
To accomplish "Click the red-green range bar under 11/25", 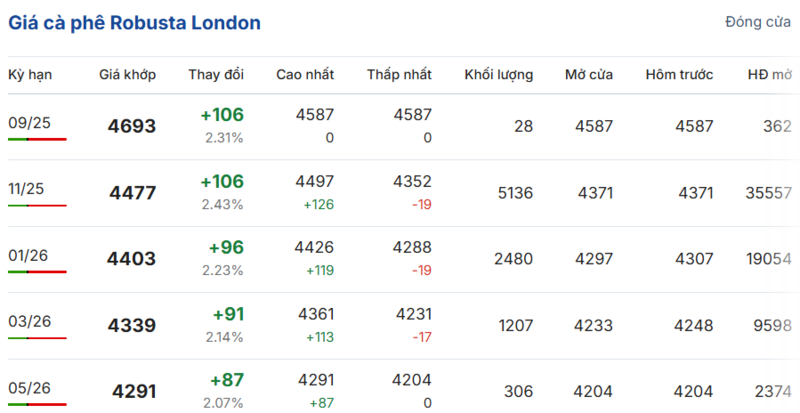I will click(37, 205).
